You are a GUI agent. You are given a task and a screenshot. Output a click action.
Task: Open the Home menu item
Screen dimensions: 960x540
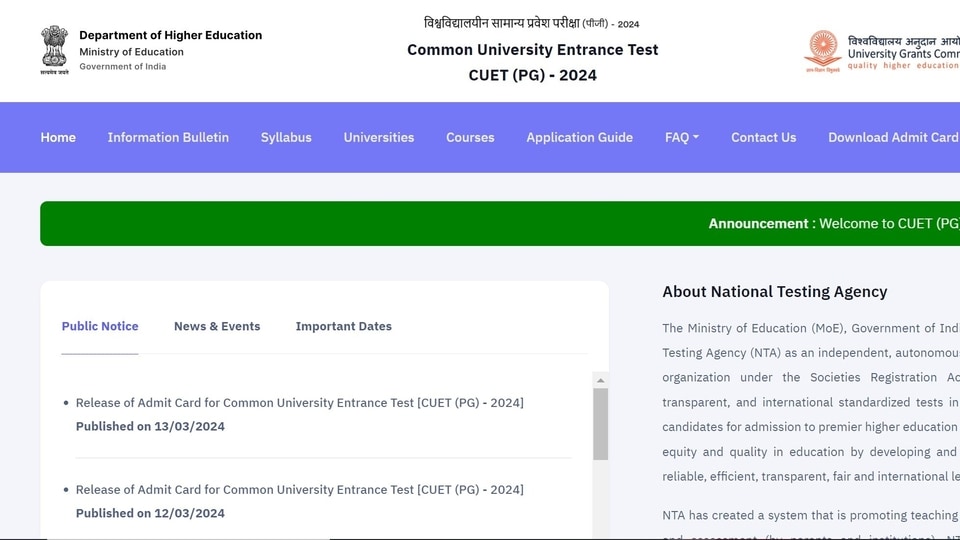58,138
